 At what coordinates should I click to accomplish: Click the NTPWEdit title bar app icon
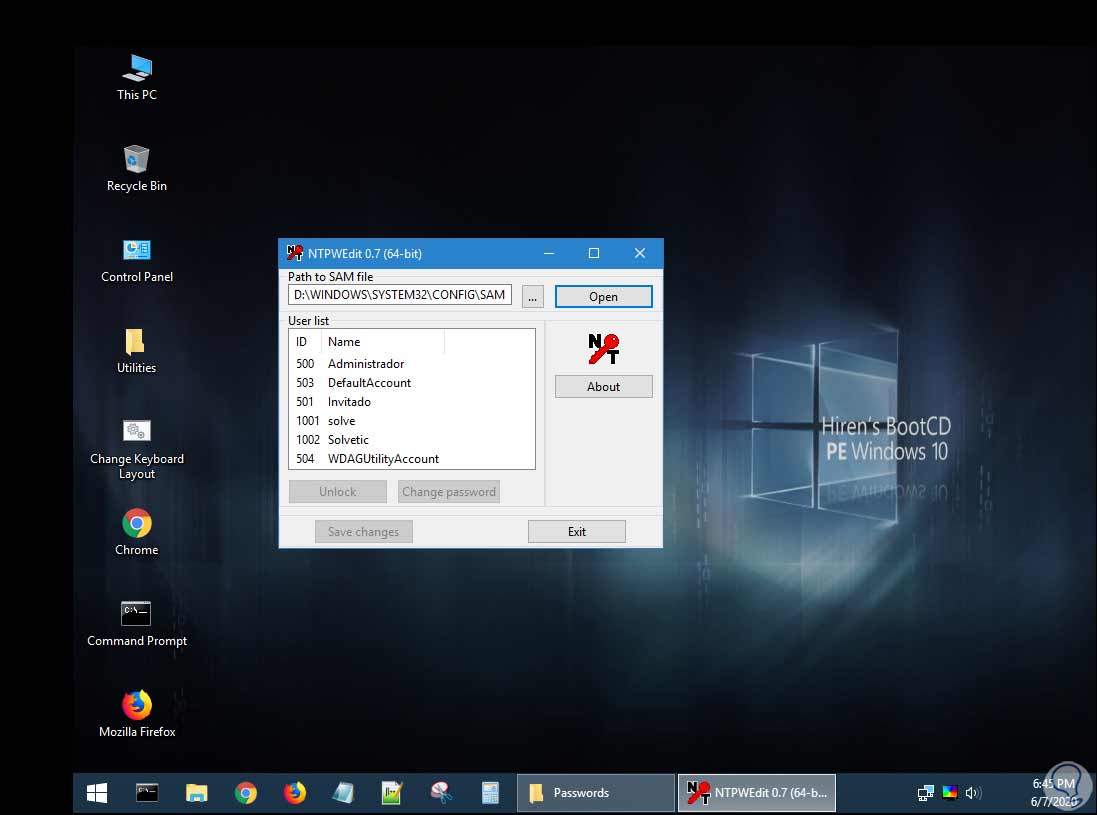295,253
